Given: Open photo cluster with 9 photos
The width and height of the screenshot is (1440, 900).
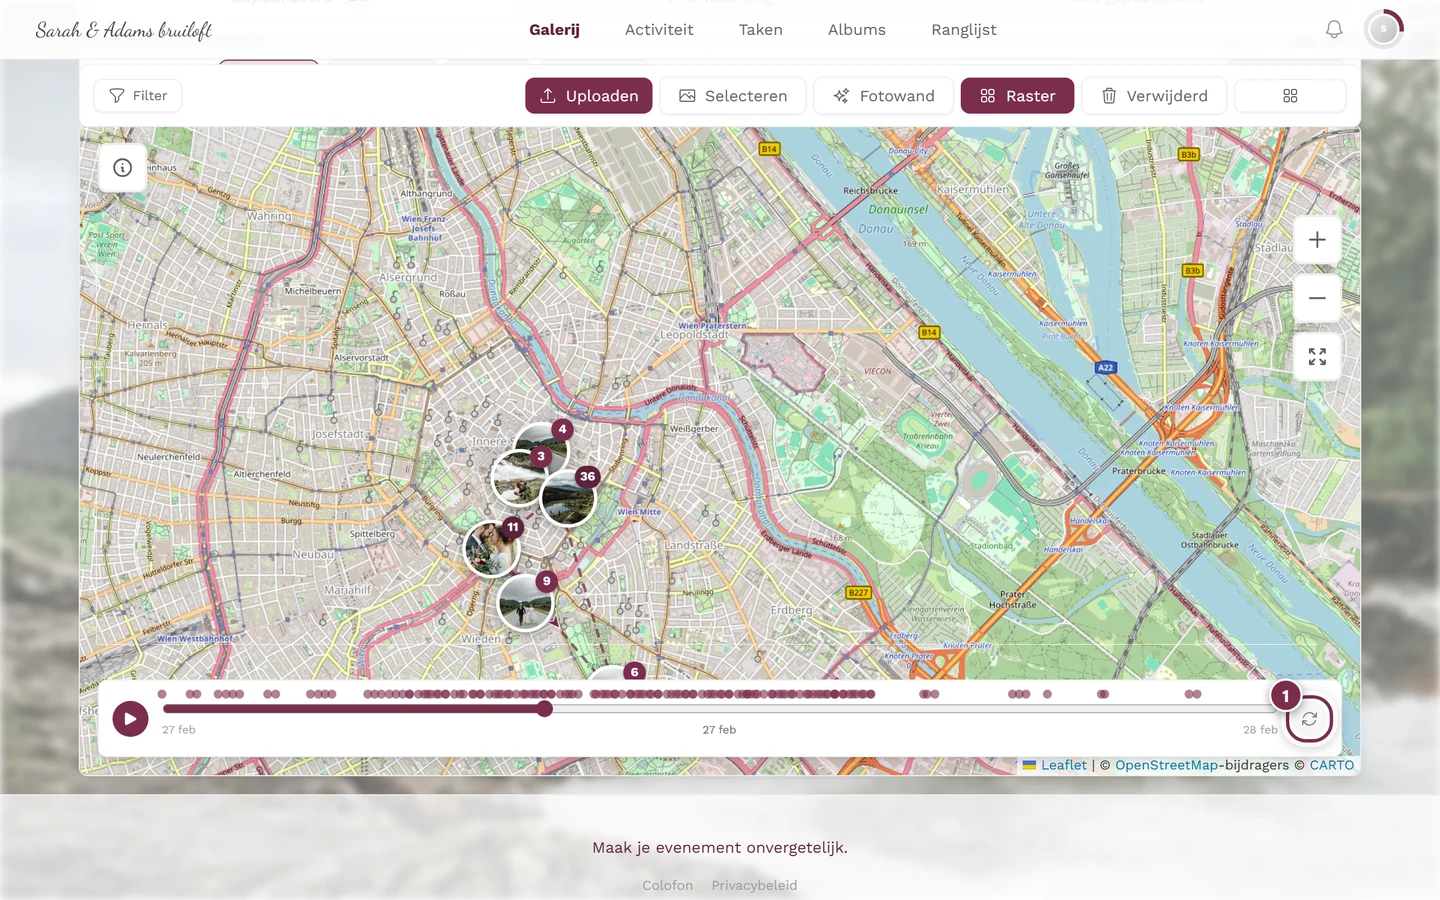Looking at the screenshot, I should 525,602.
